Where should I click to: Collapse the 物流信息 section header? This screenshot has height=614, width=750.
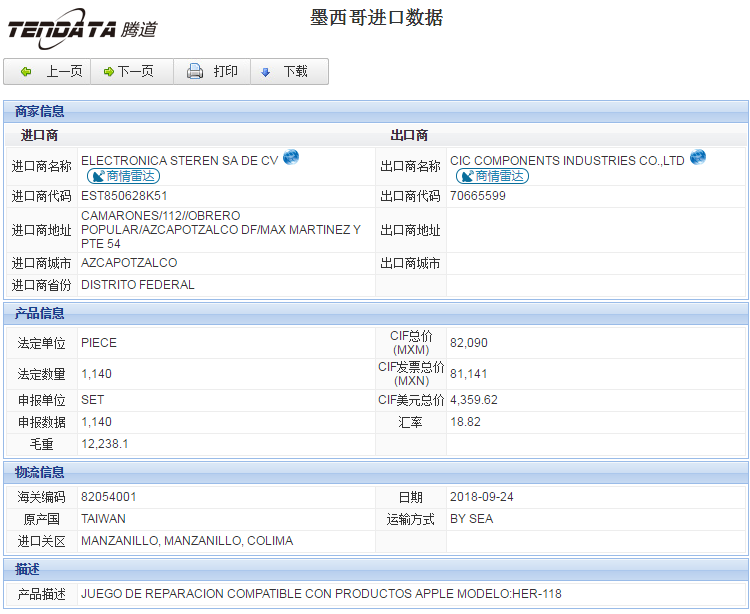coord(40,472)
